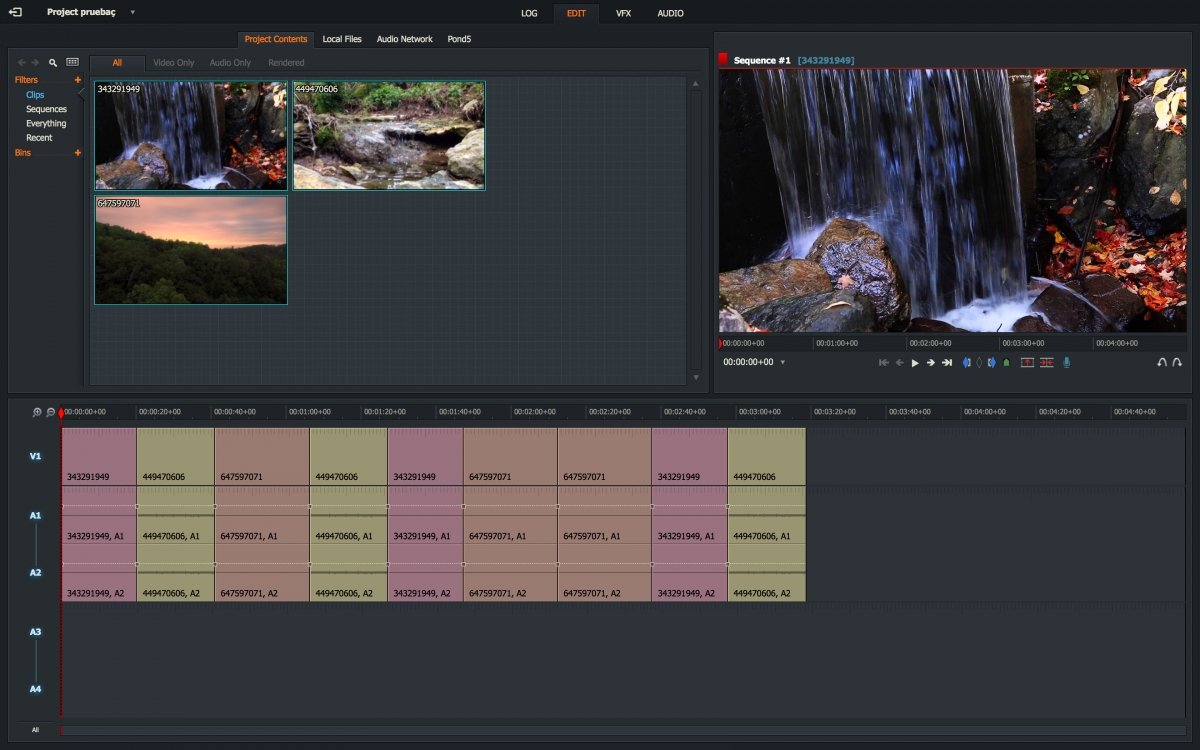Open the Project pruebaç dropdown menu
Screen dimensions: 1200x750
[x=133, y=13]
